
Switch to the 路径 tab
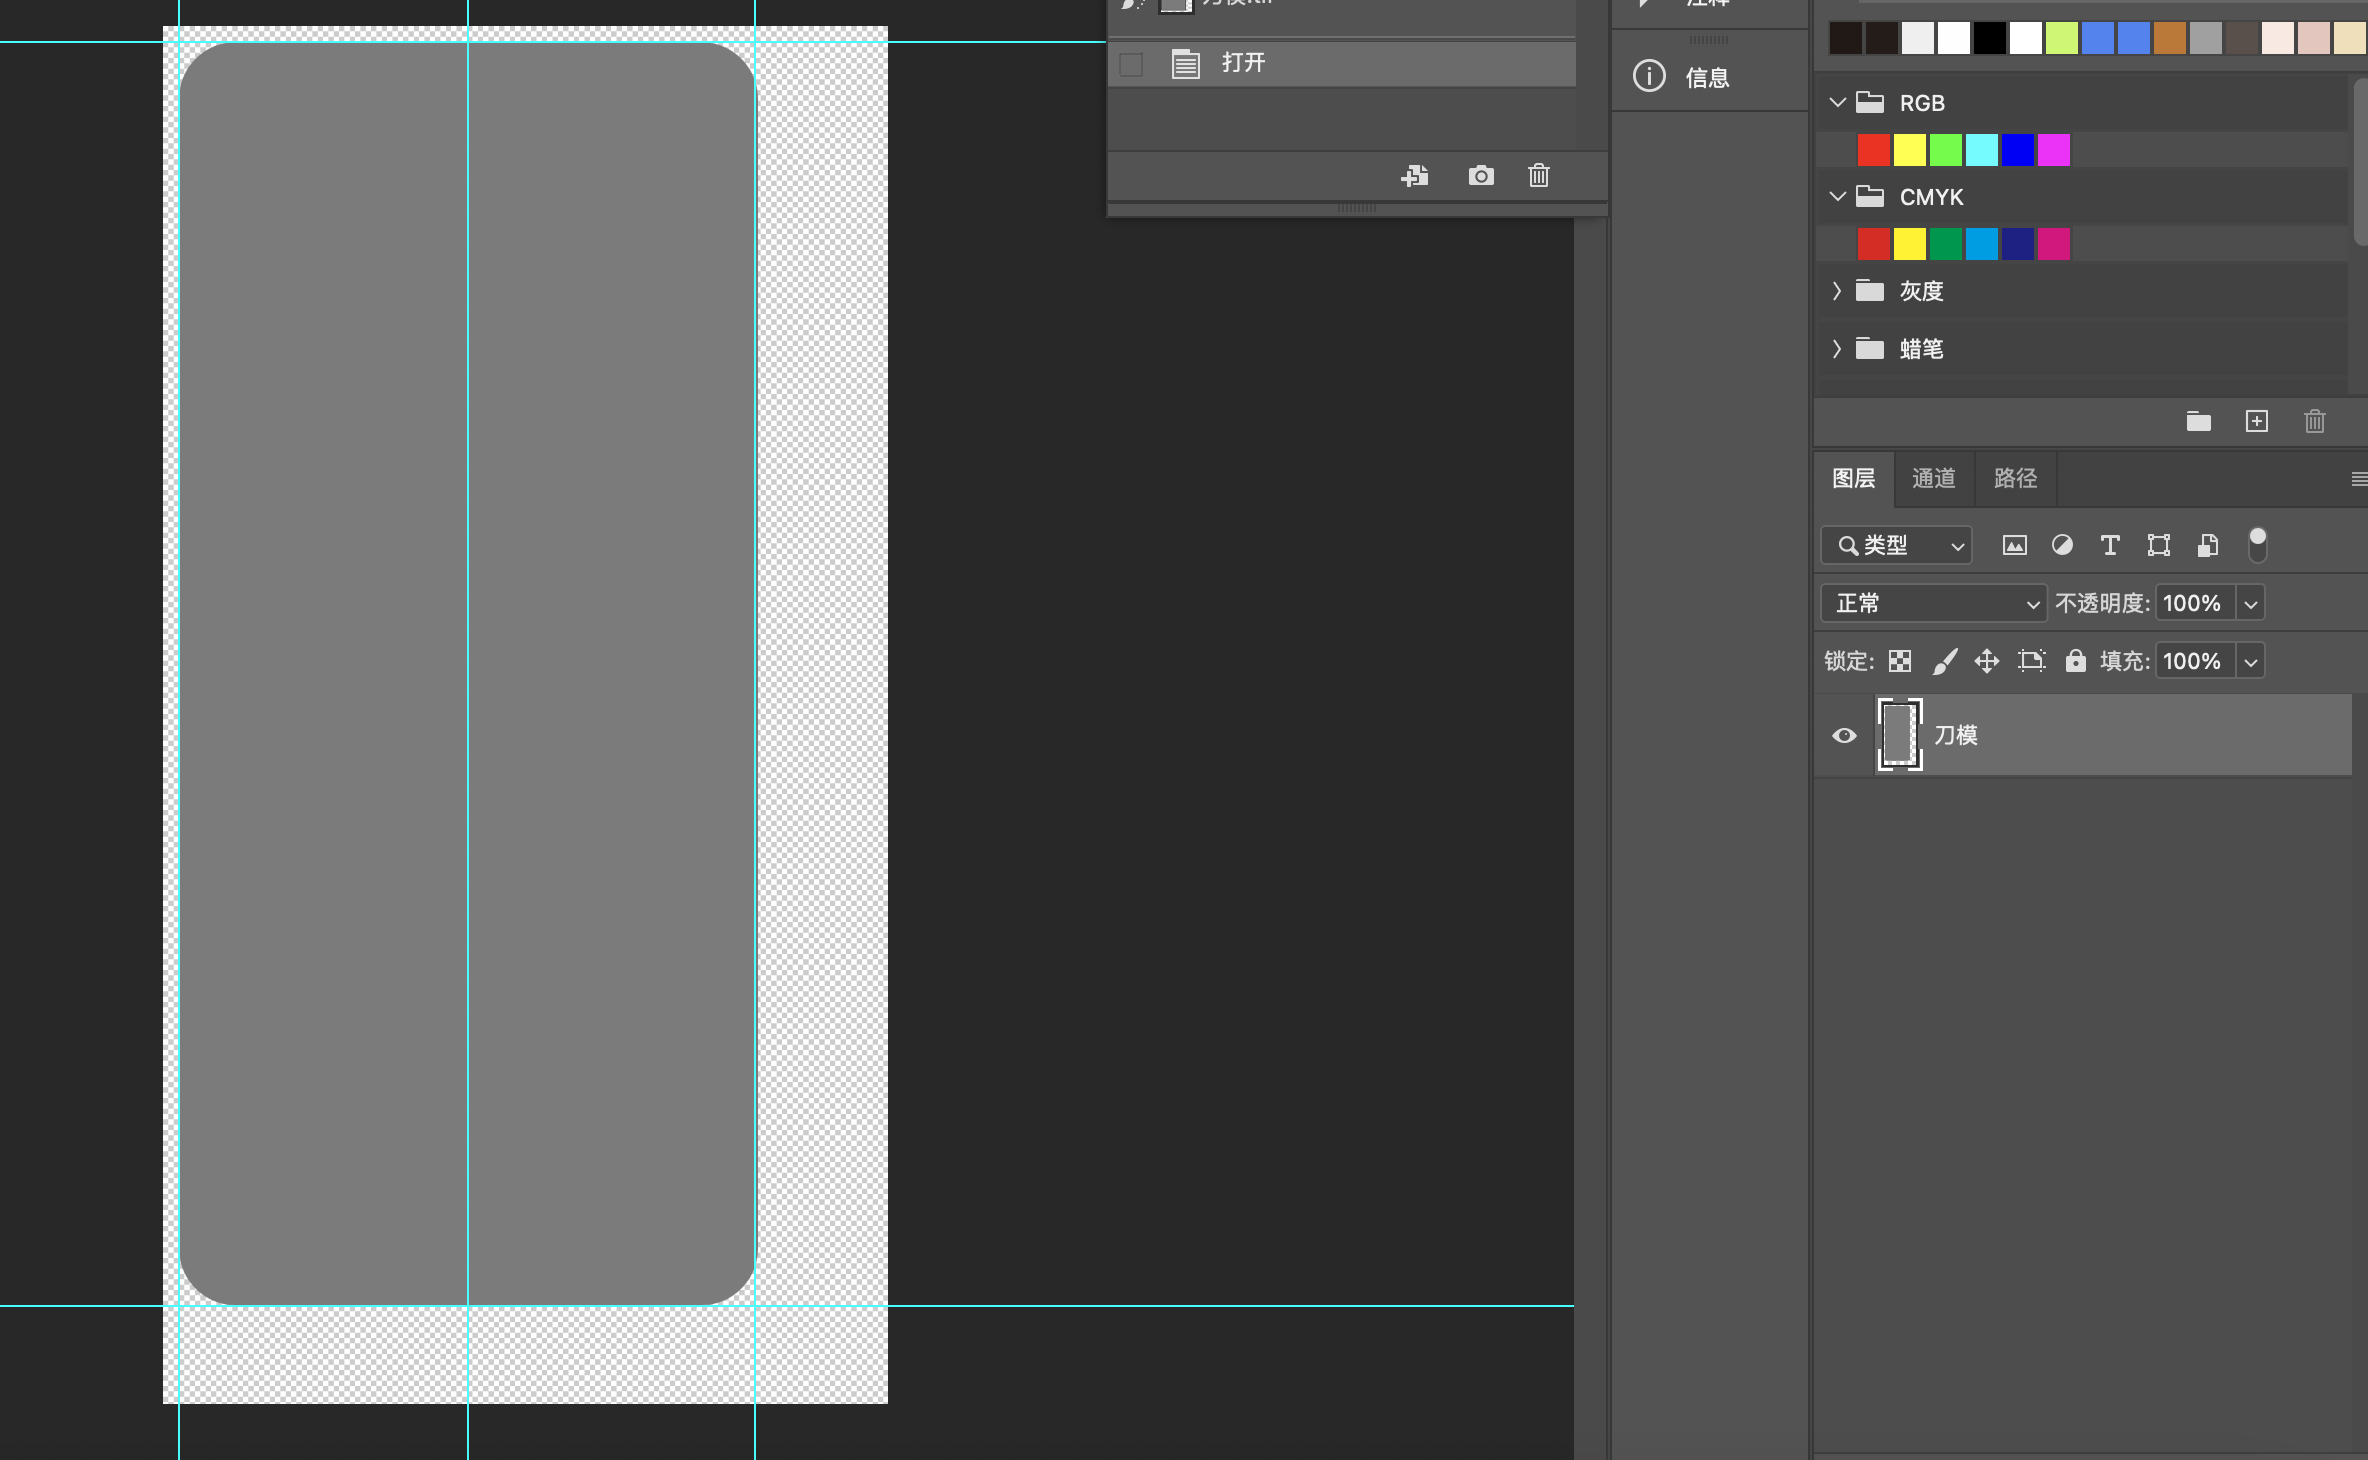coord(2015,478)
